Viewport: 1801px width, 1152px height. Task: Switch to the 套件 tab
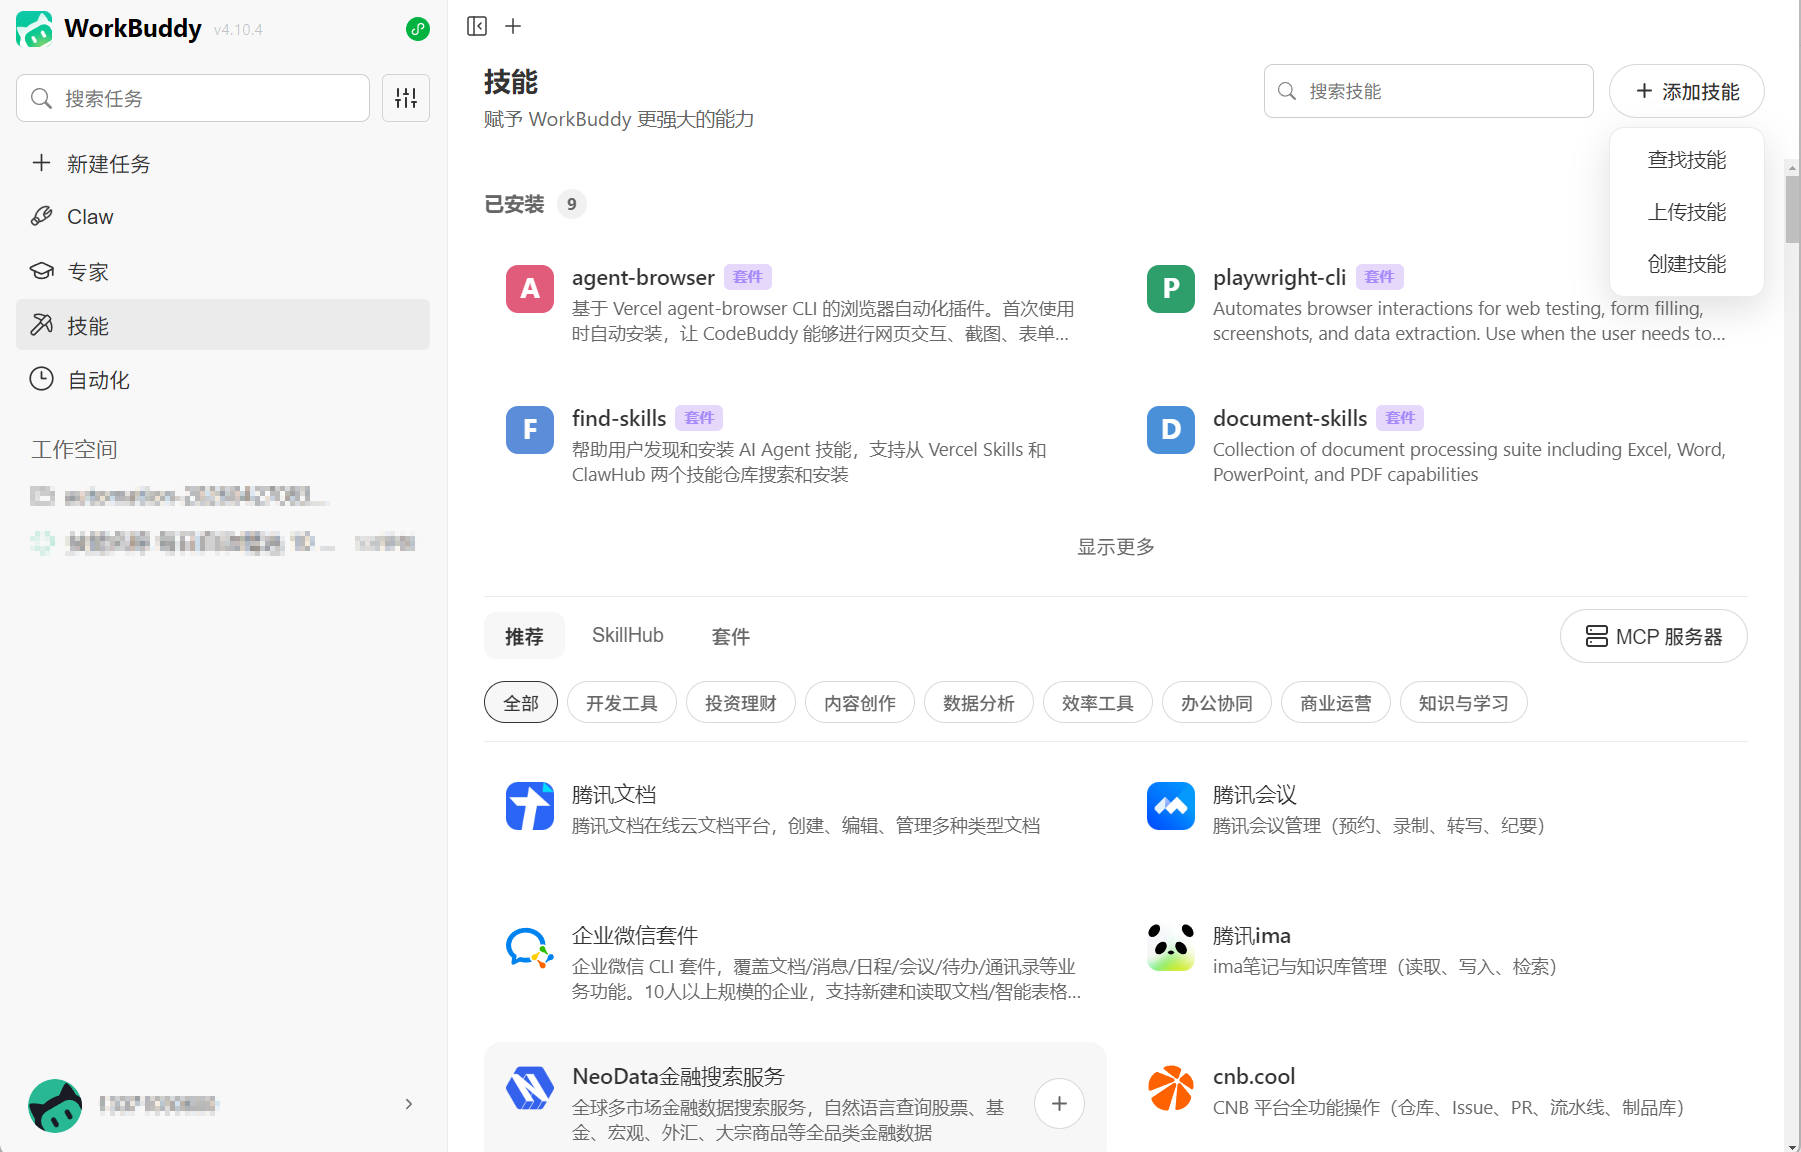click(x=731, y=636)
